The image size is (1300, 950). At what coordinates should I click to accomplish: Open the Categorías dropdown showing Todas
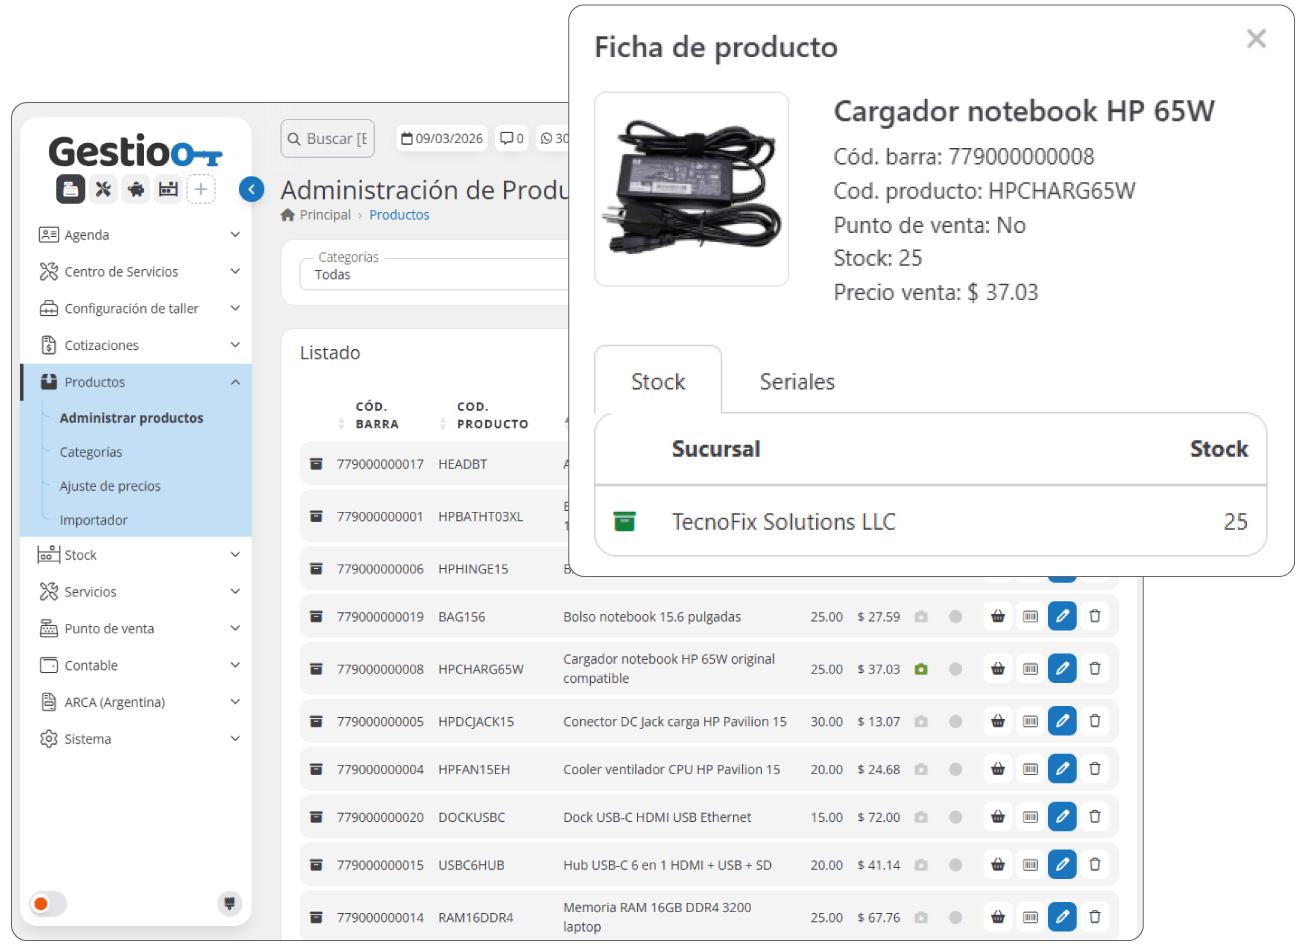pos(435,274)
